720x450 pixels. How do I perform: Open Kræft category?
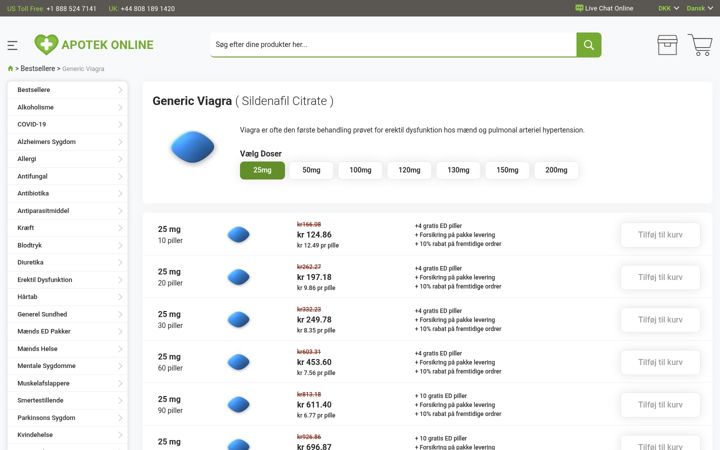[x=68, y=228]
